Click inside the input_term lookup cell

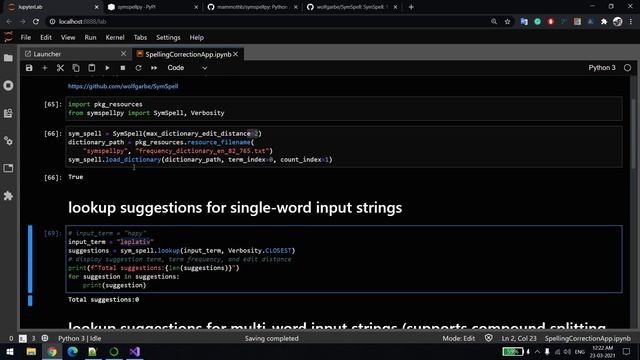[344, 259]
